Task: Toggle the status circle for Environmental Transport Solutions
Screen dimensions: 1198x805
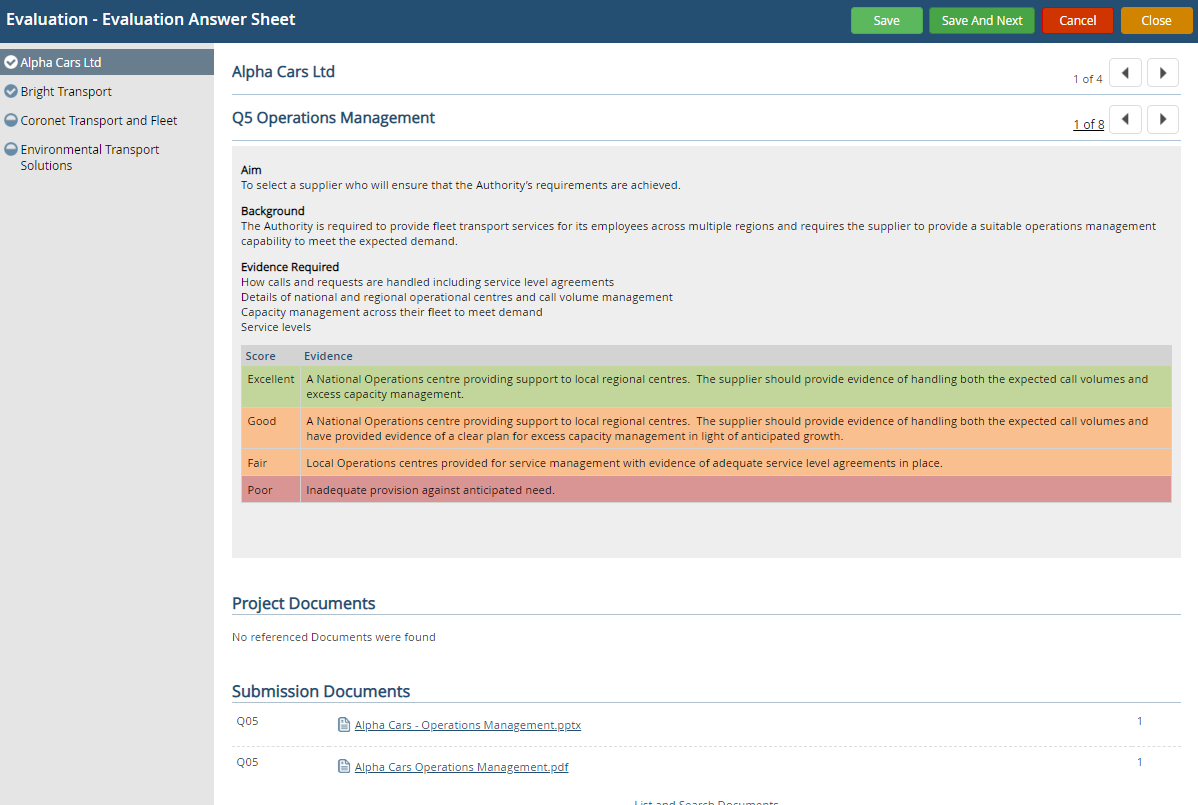Action: click(x=12, y=149)
